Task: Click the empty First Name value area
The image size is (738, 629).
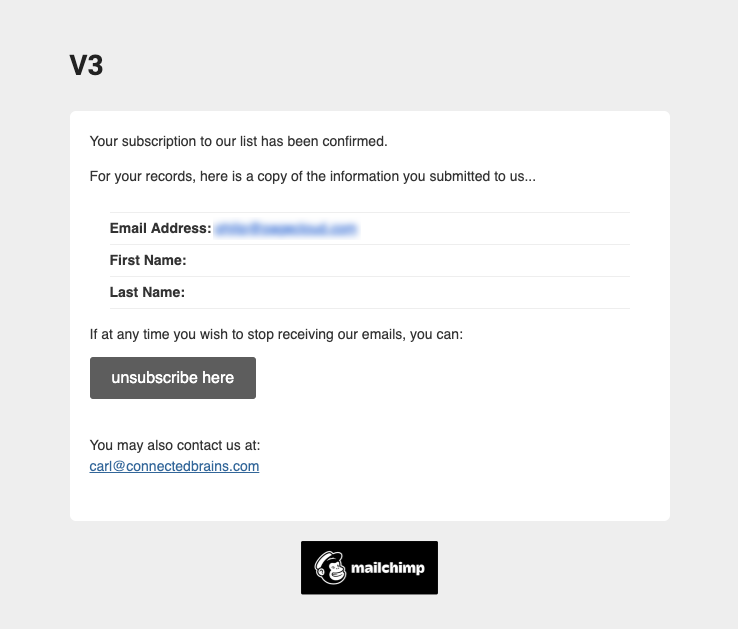Action: [408, 260]
